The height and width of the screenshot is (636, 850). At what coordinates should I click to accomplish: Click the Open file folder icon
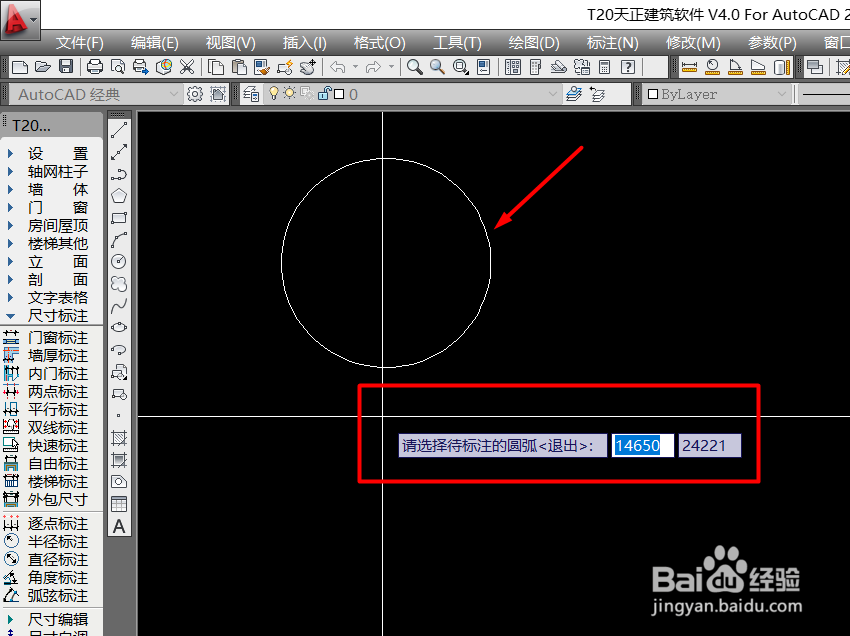(43, 67)
